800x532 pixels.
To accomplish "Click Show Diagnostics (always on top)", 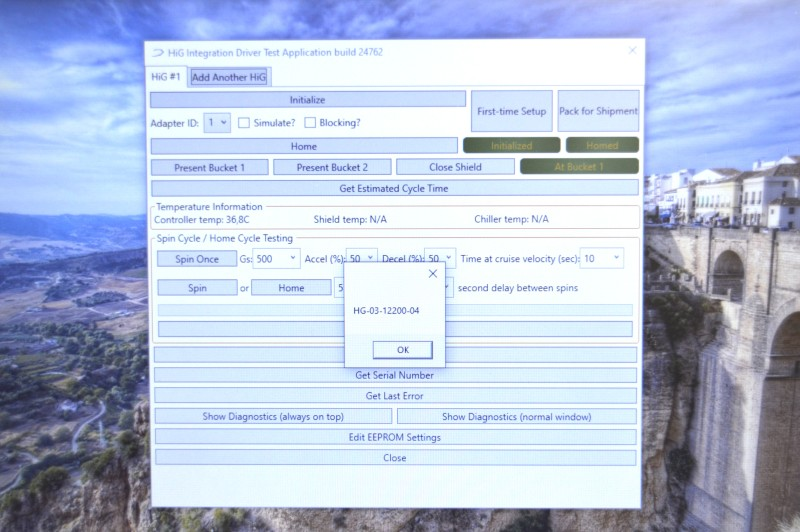I will pyautogui.click(x=273, y=416).
